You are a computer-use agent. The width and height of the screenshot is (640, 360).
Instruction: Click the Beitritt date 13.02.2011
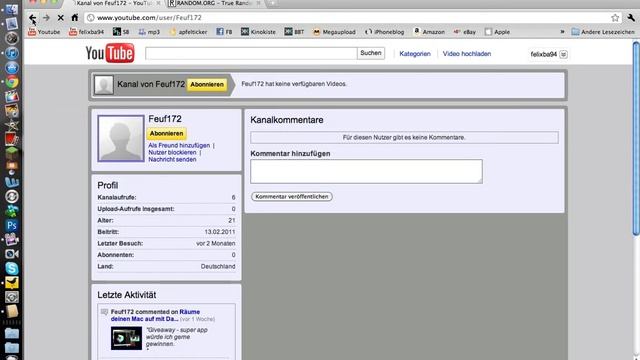[x=220, y=232]
